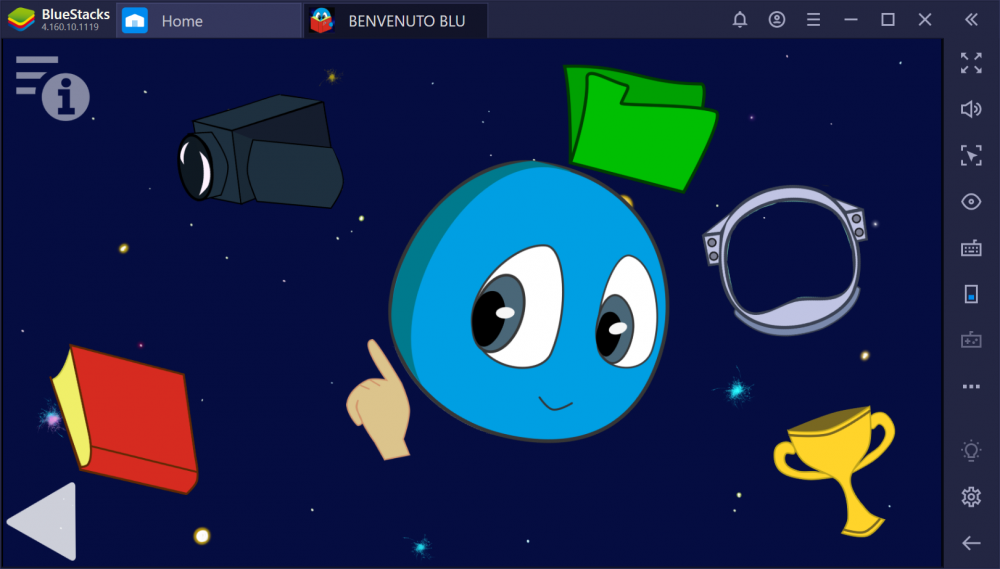Click the video camera icon

[x=262, y=152]
